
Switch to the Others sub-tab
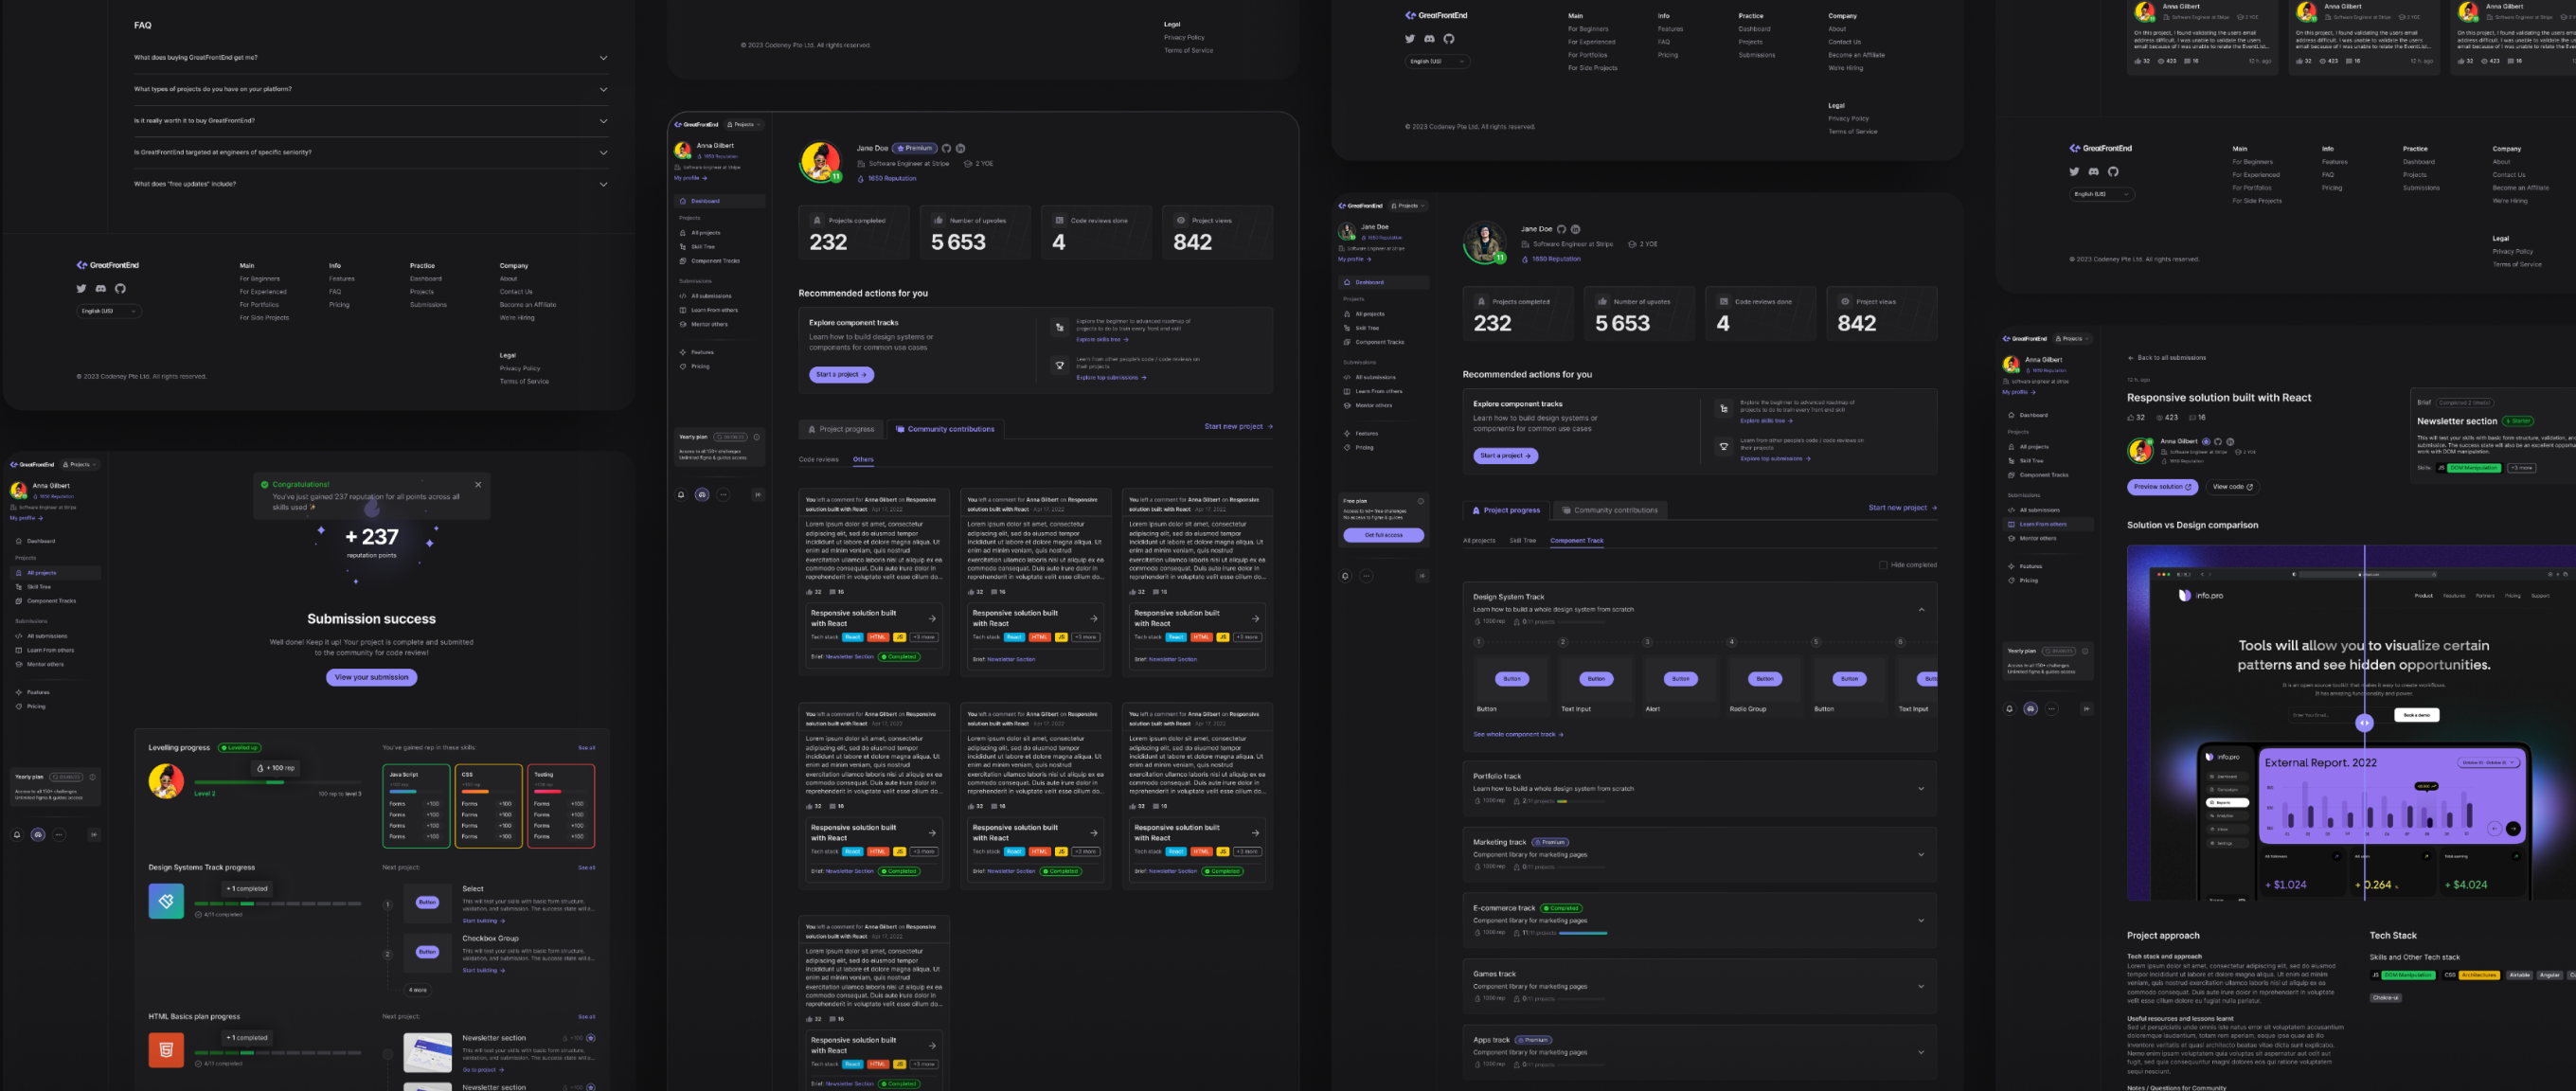[863, 459]
